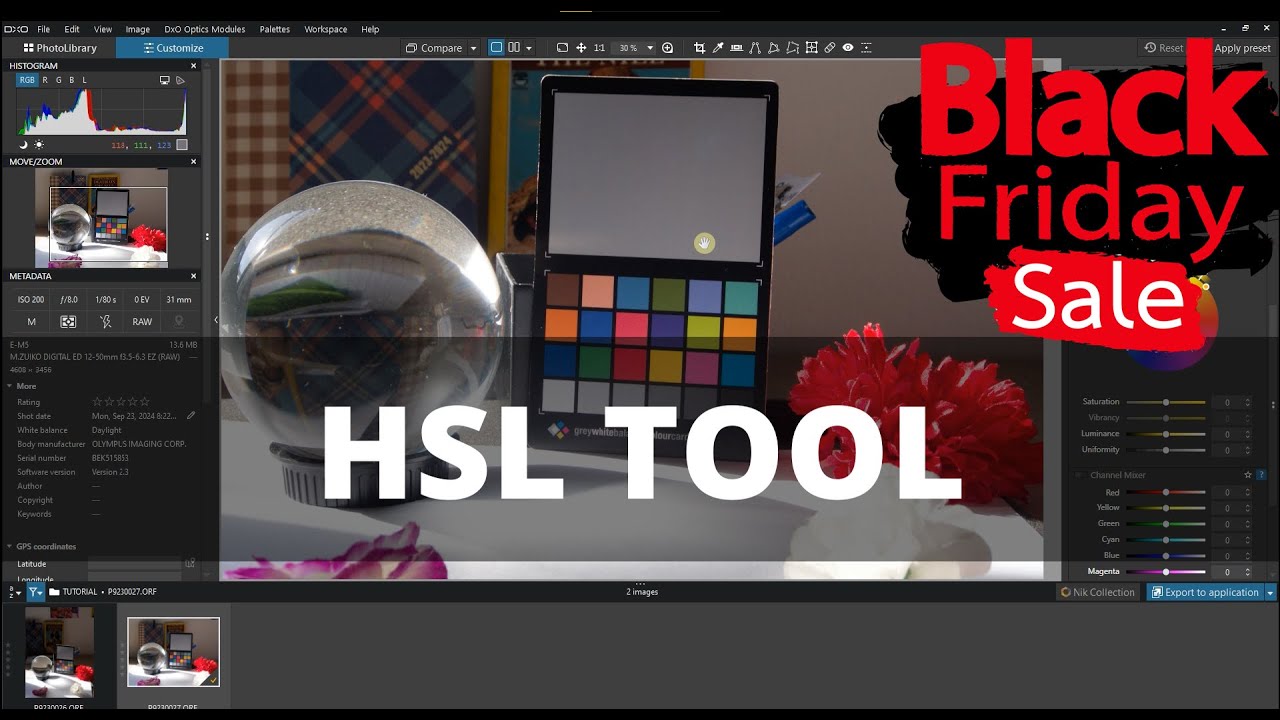Viewport: 1280px width, 720px height.
Task: Toggle the red-eye tool eye icon
Action: (848, 48)
